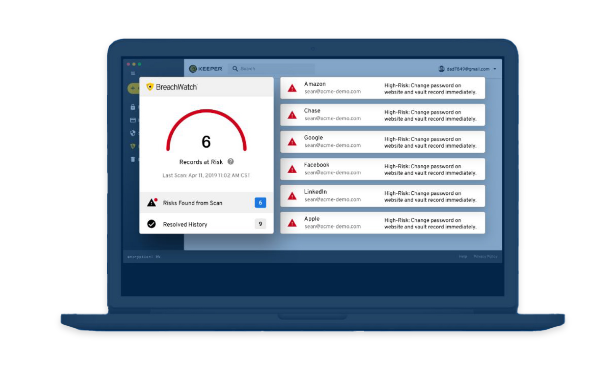Viewport: 610px width, 379px height.
Task: Open the trash bin in sidebar
Action: 133,159
